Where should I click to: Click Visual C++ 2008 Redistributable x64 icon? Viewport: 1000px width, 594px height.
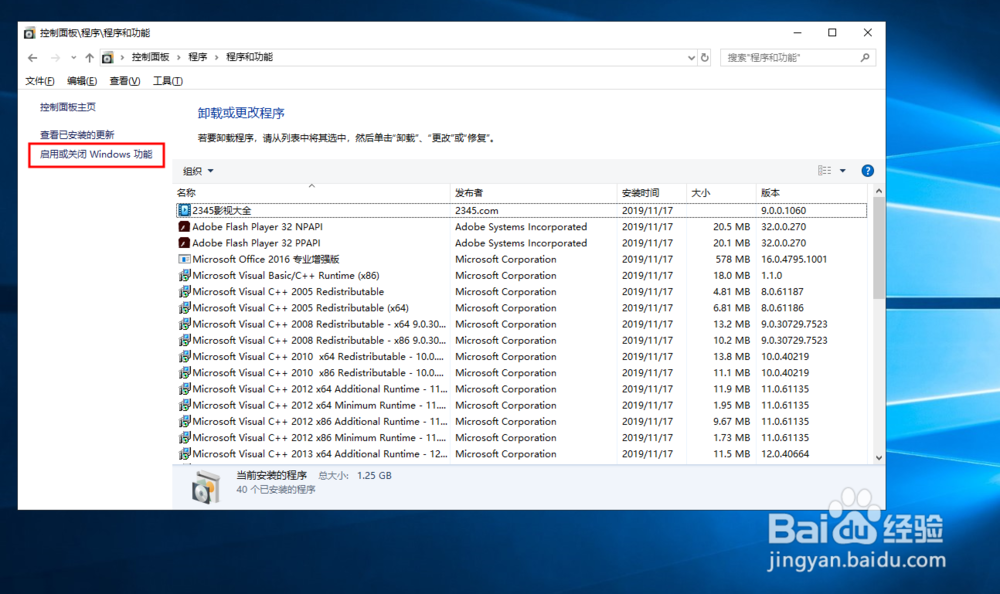pyautogui.click(x=184, y=324)
